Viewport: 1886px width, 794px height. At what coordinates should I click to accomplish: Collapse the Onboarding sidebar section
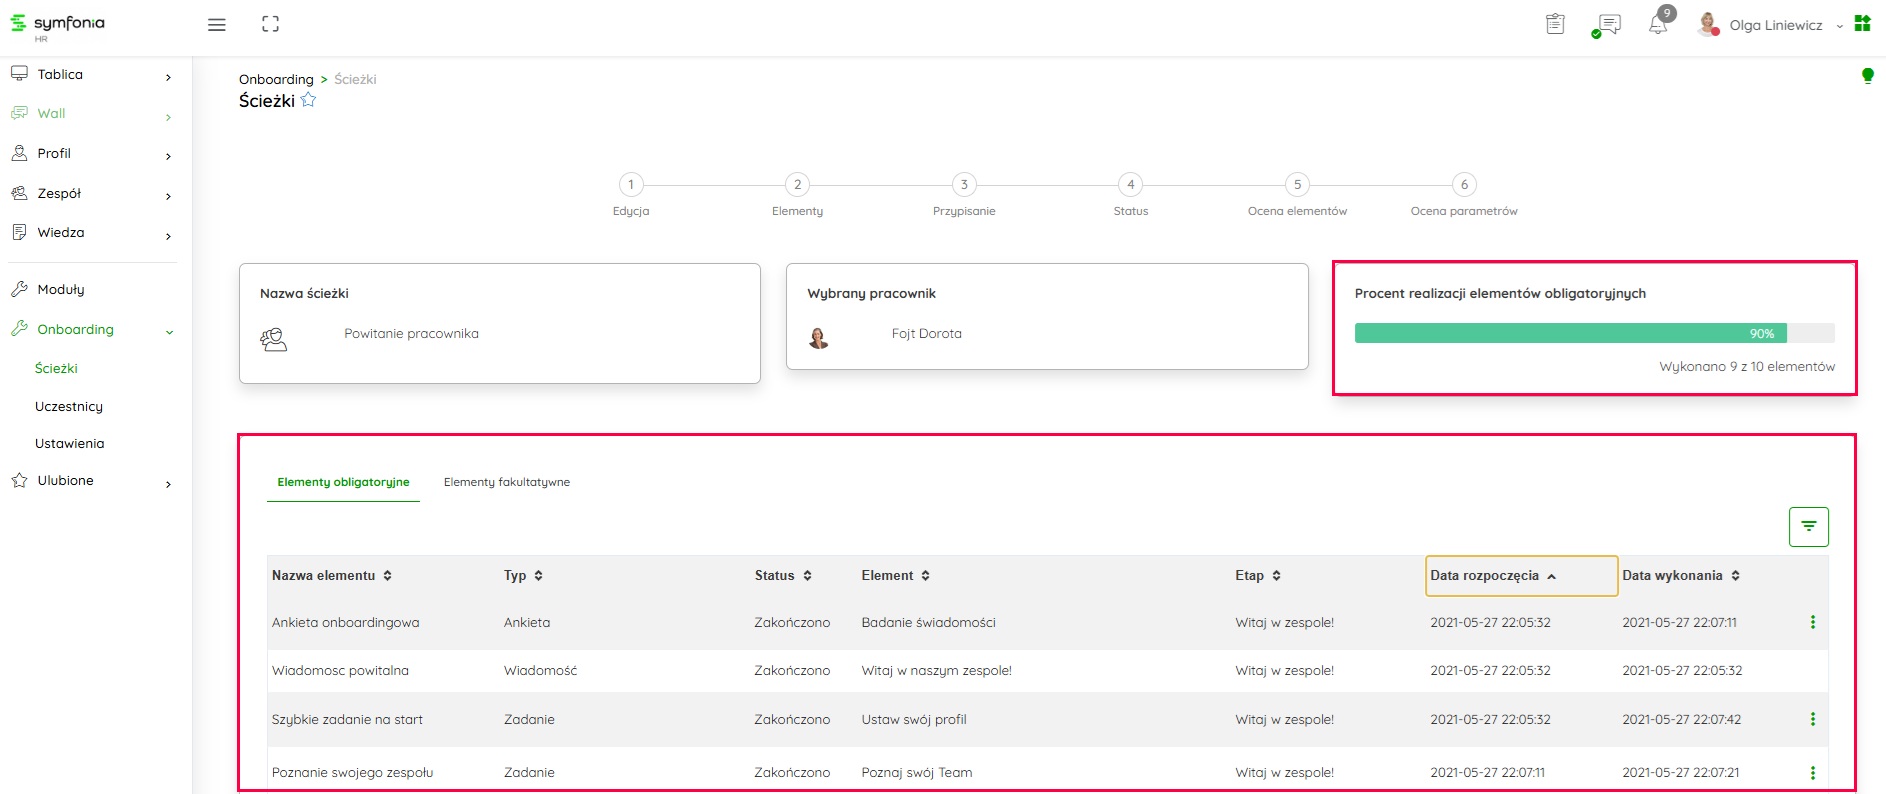coord(90,330)
